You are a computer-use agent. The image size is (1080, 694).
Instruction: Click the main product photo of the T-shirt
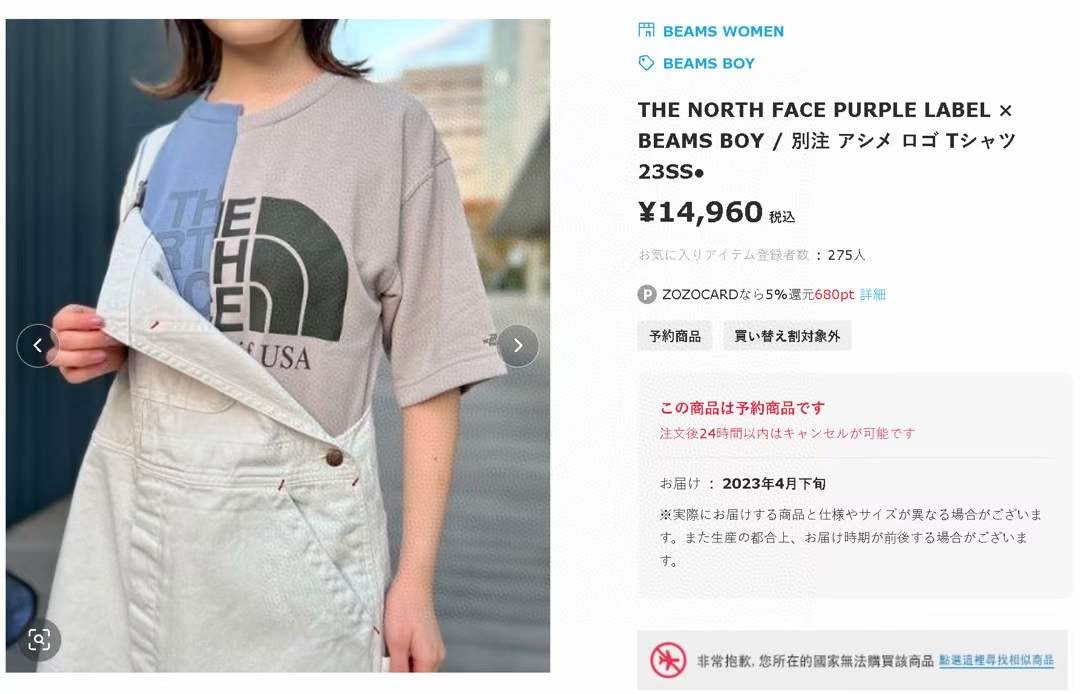[x=278, y=346]
